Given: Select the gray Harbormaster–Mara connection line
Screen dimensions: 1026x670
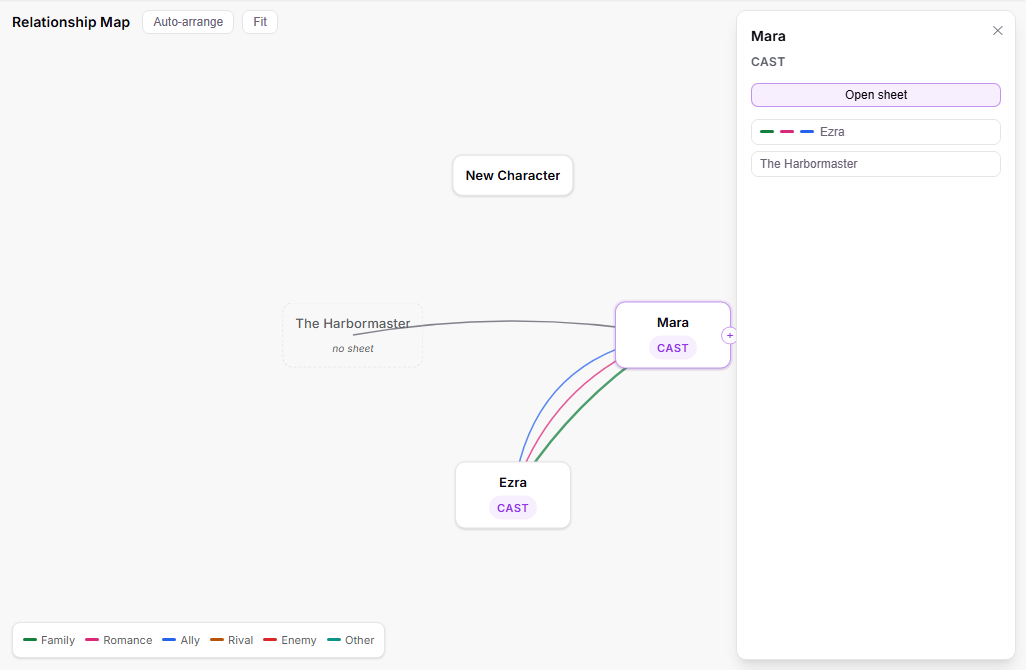Looking at the screenshot, I should 512,321.
